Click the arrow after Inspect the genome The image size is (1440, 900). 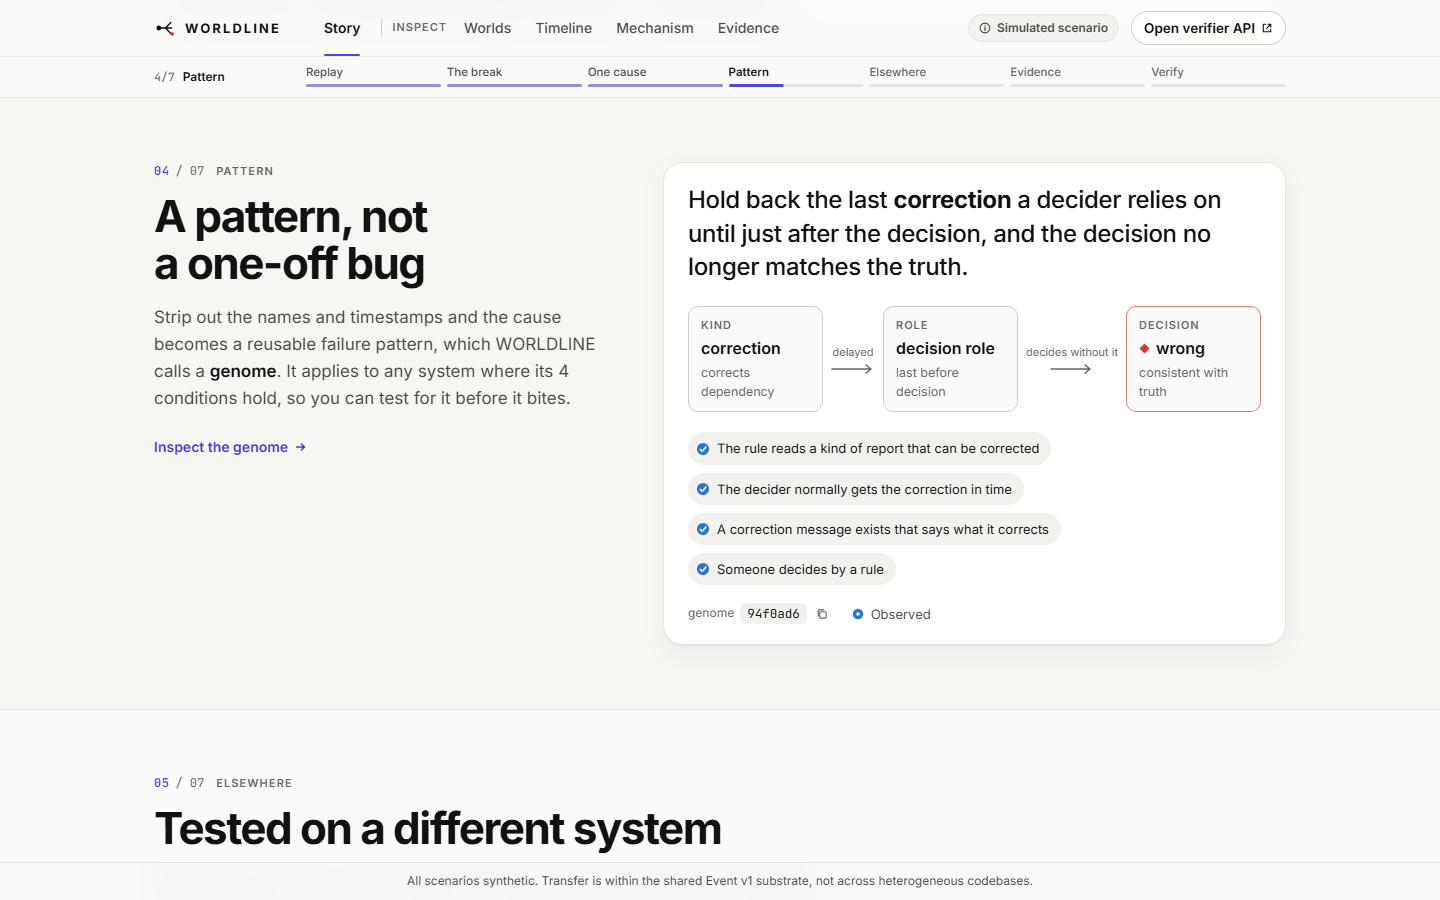click(x=301, y=447)
